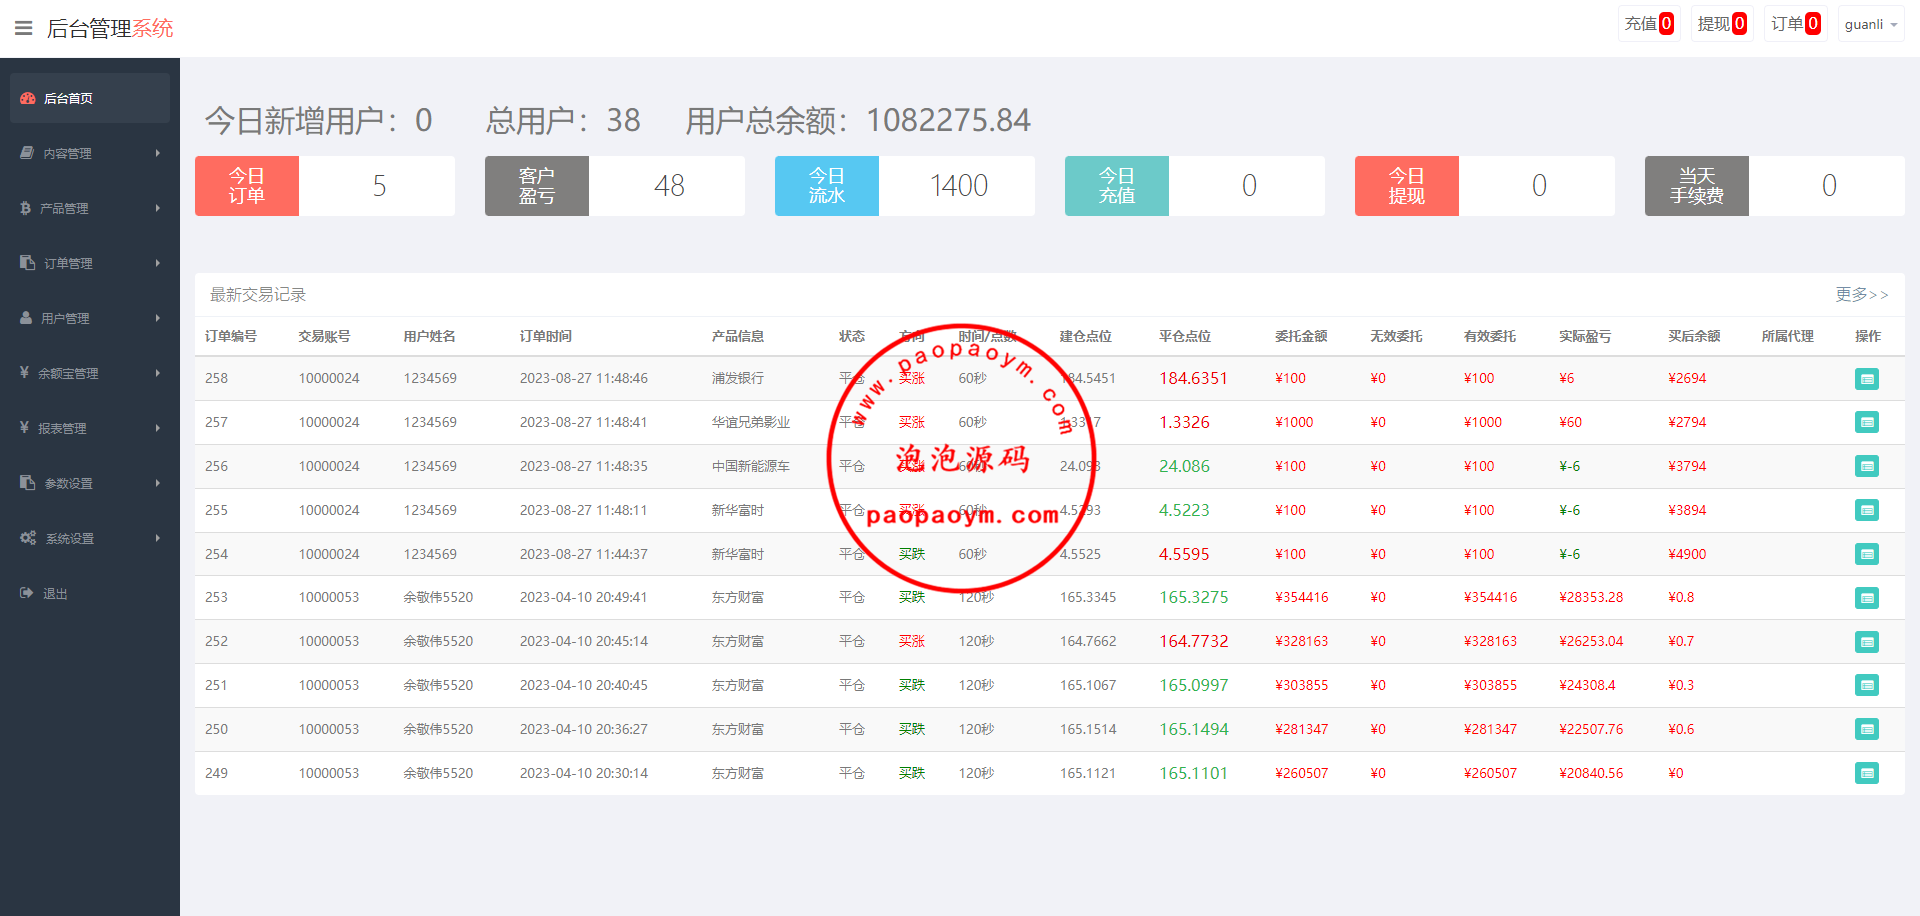The image size is (1920, 916).
Task: Open 参数设置 in the sidebar
Action: (x=68, y=483)
